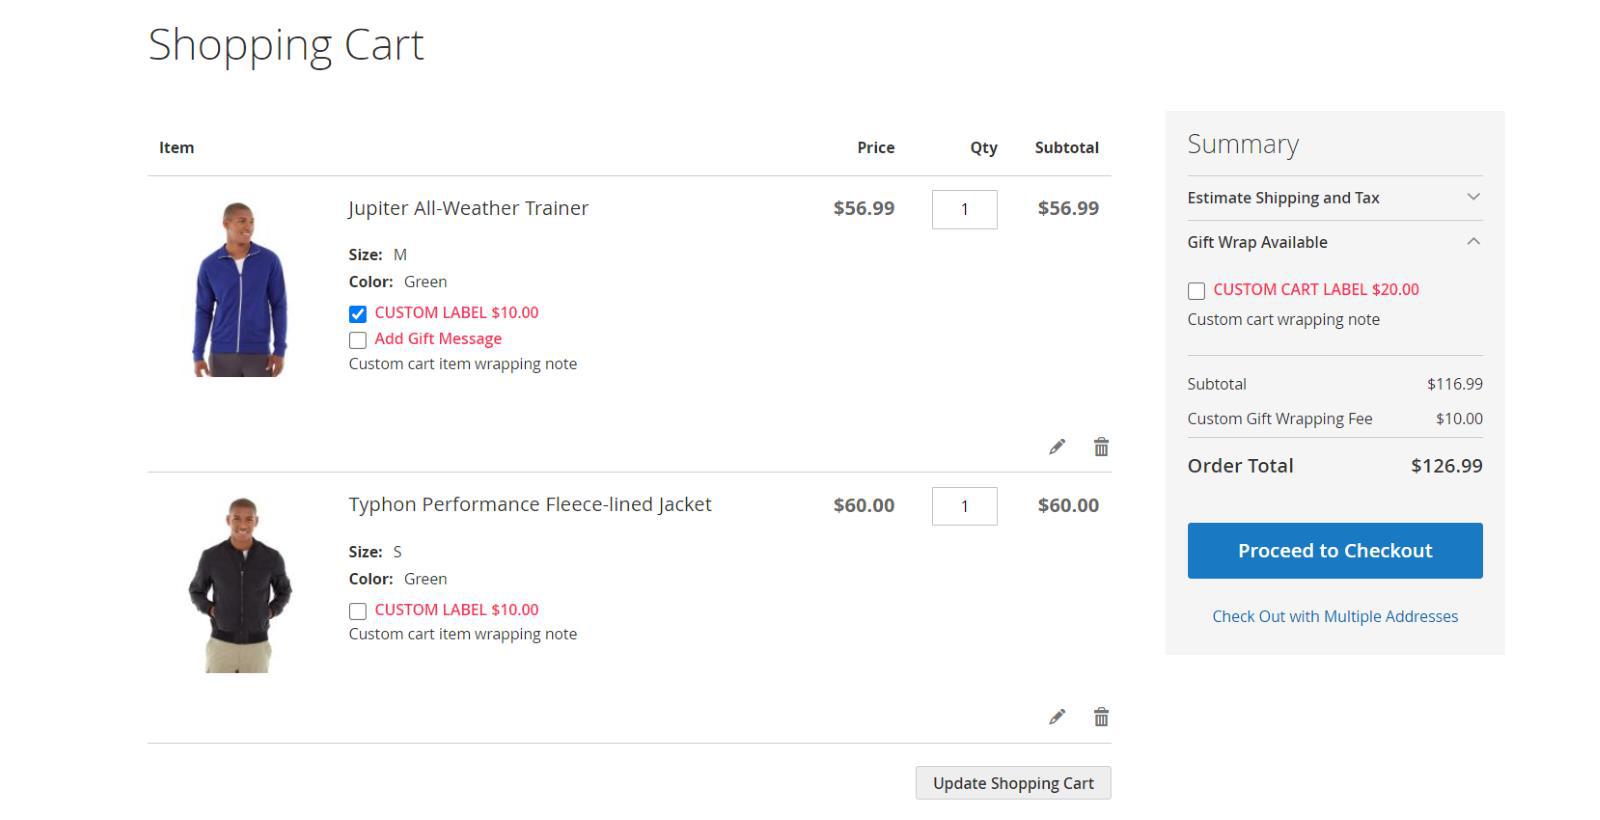Viewport: 1600px width, 820px height.
Task: Focus the Typhon Jacket quantity box
Action: [x=964, y=506]
